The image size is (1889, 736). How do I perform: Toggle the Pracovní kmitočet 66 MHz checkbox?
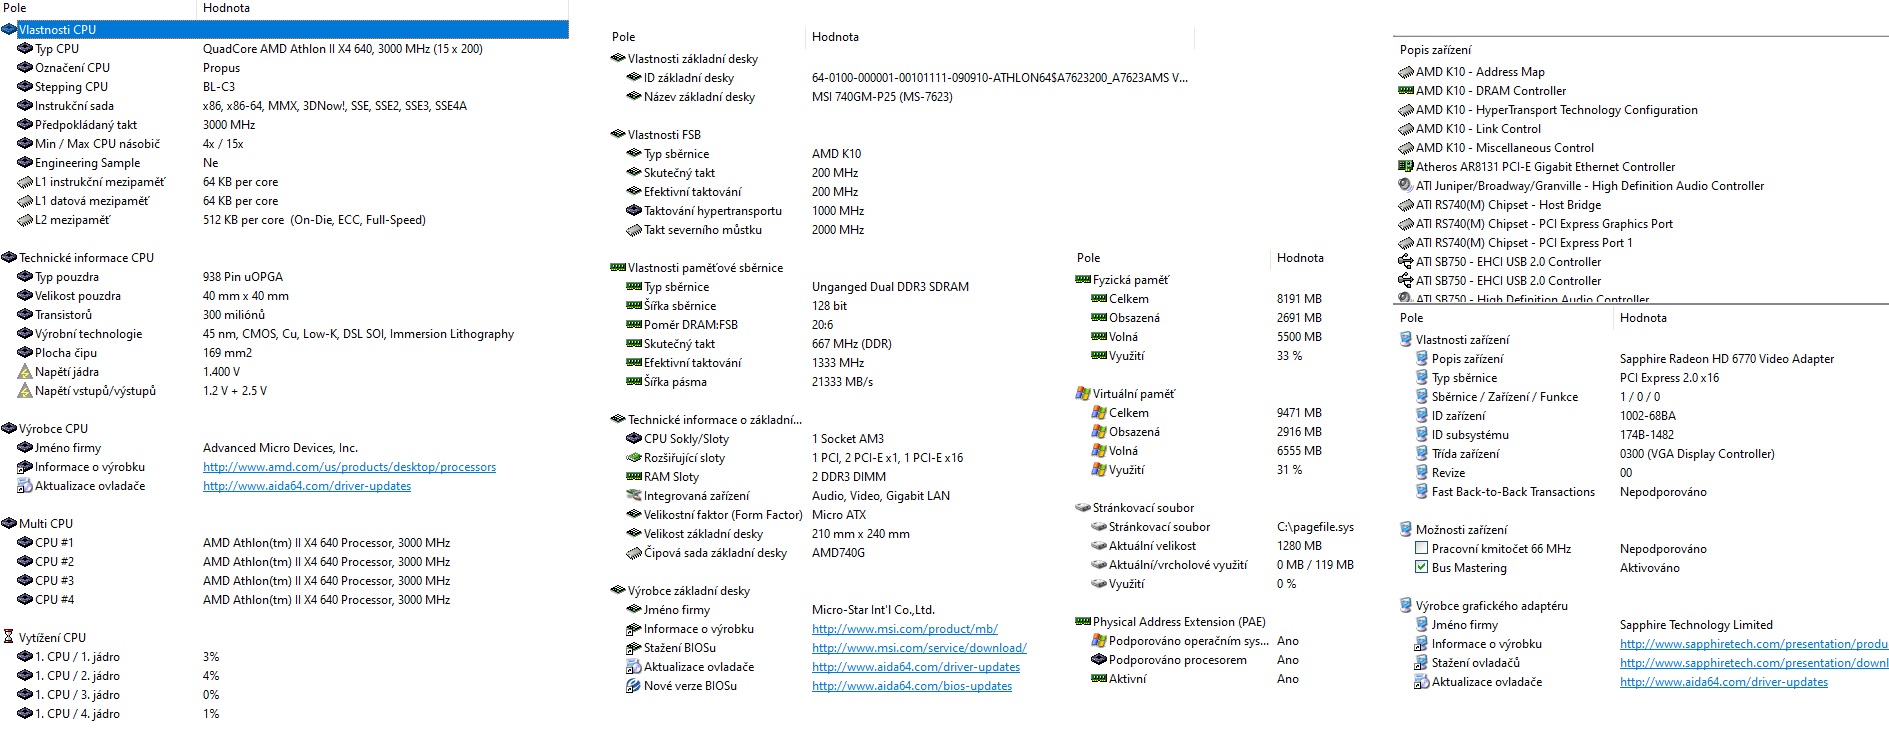pyautogui.click(x=1422, y=549)
